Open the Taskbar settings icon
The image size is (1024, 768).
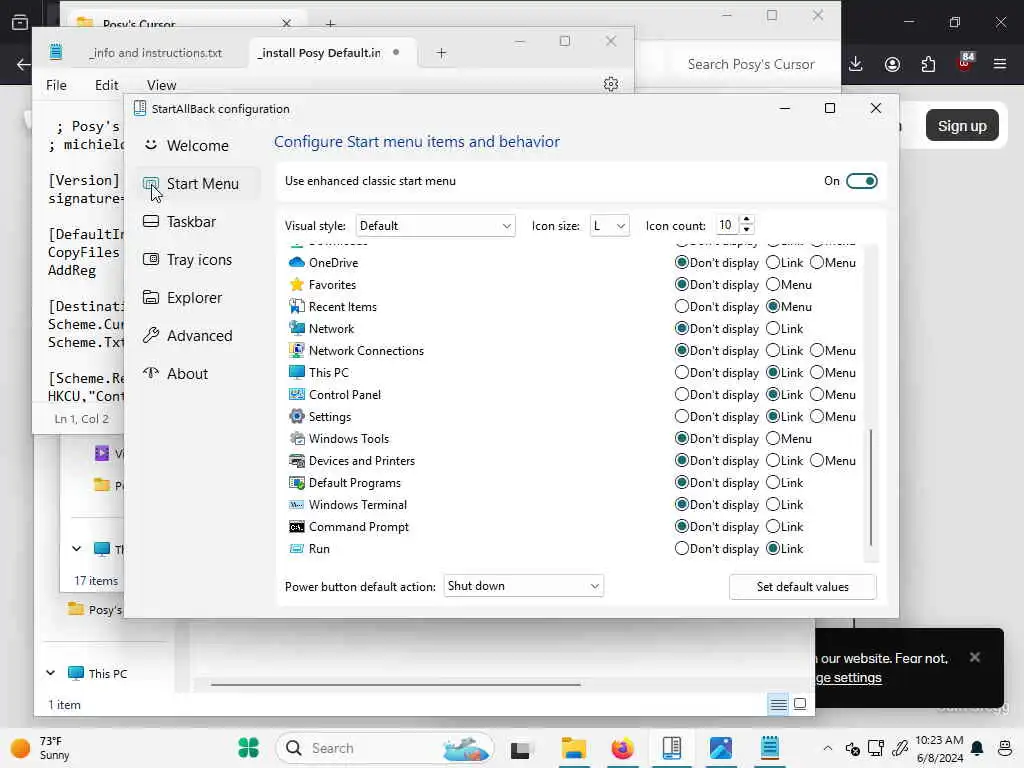point(151,221)
